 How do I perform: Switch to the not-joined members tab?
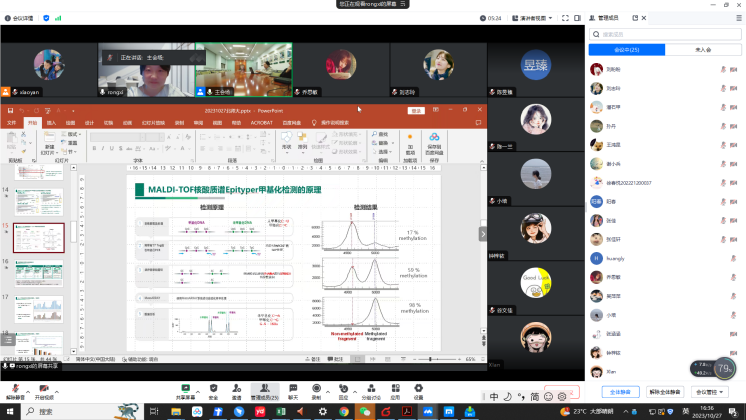[x=702, y=49]
